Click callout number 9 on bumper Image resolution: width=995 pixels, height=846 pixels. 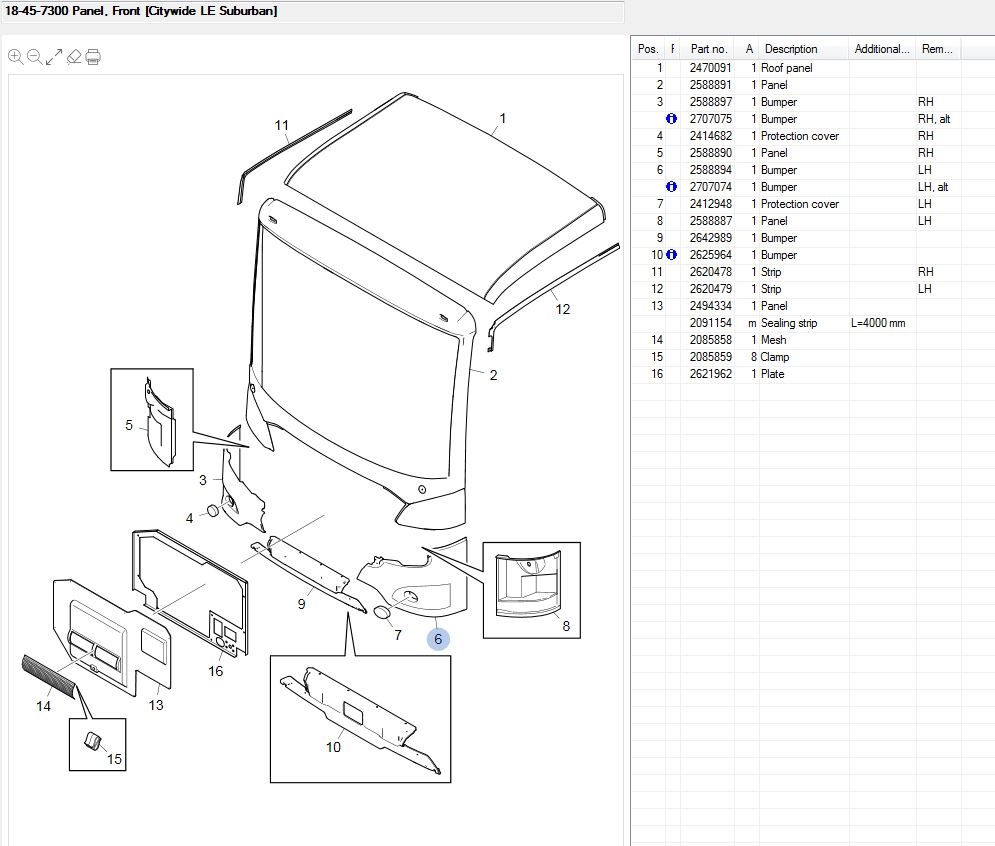pos(301,604)
